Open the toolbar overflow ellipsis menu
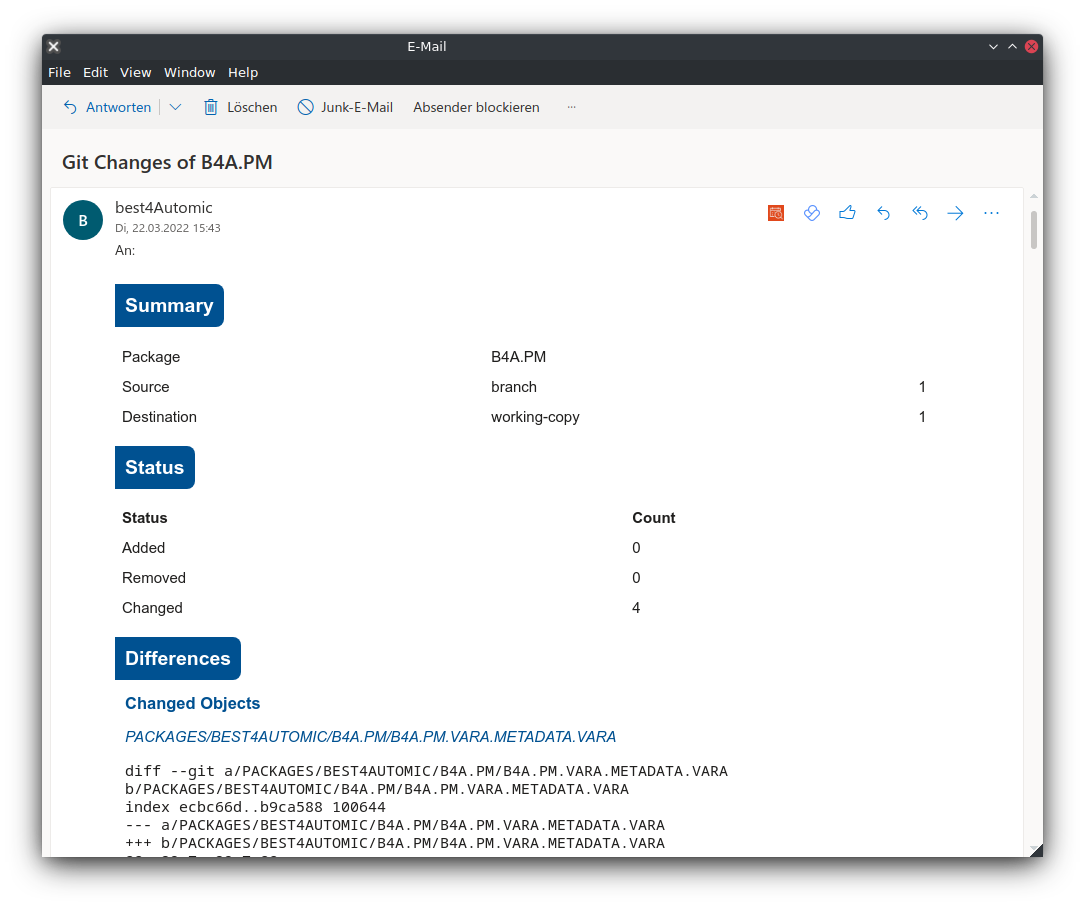This screenshot has height=907, width=1085. pos(571,107)
